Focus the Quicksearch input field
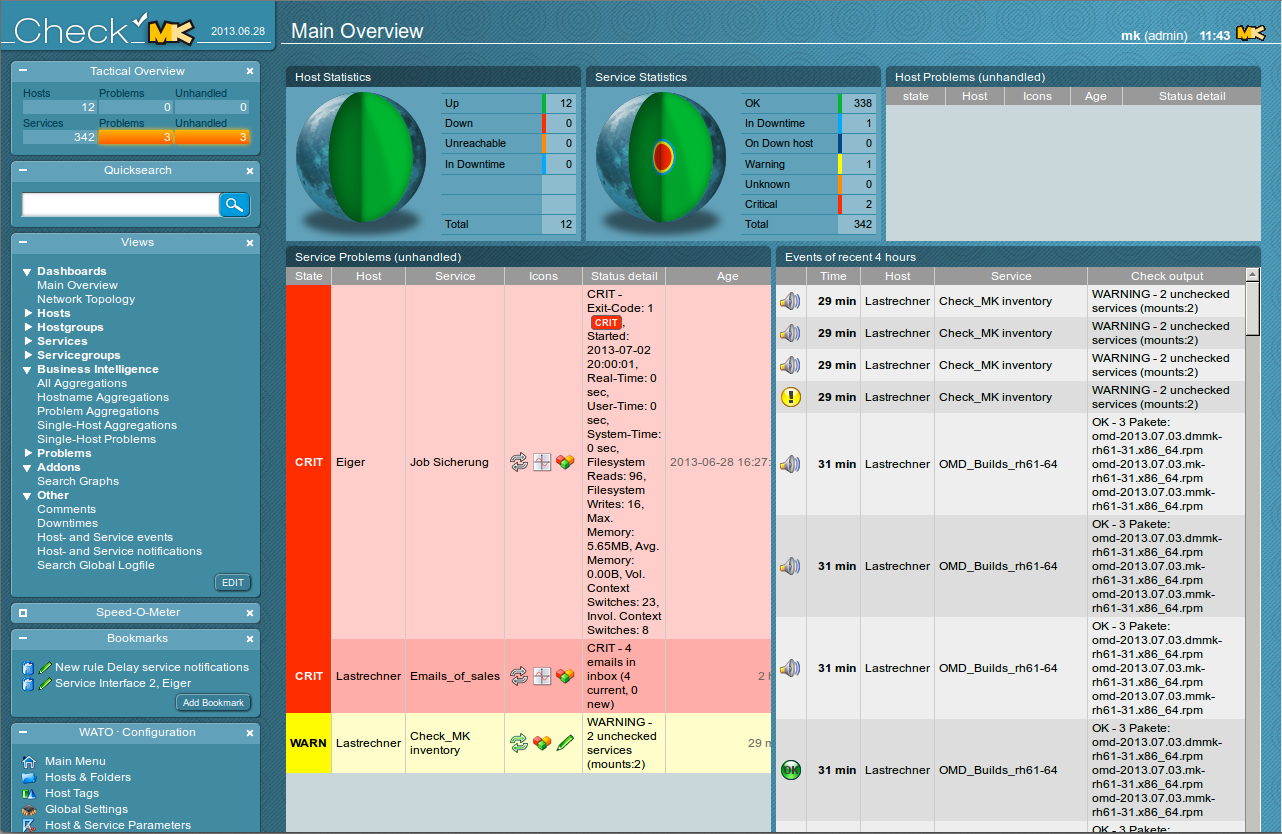This screenshot has height=834, width=1282. [120, 205]
